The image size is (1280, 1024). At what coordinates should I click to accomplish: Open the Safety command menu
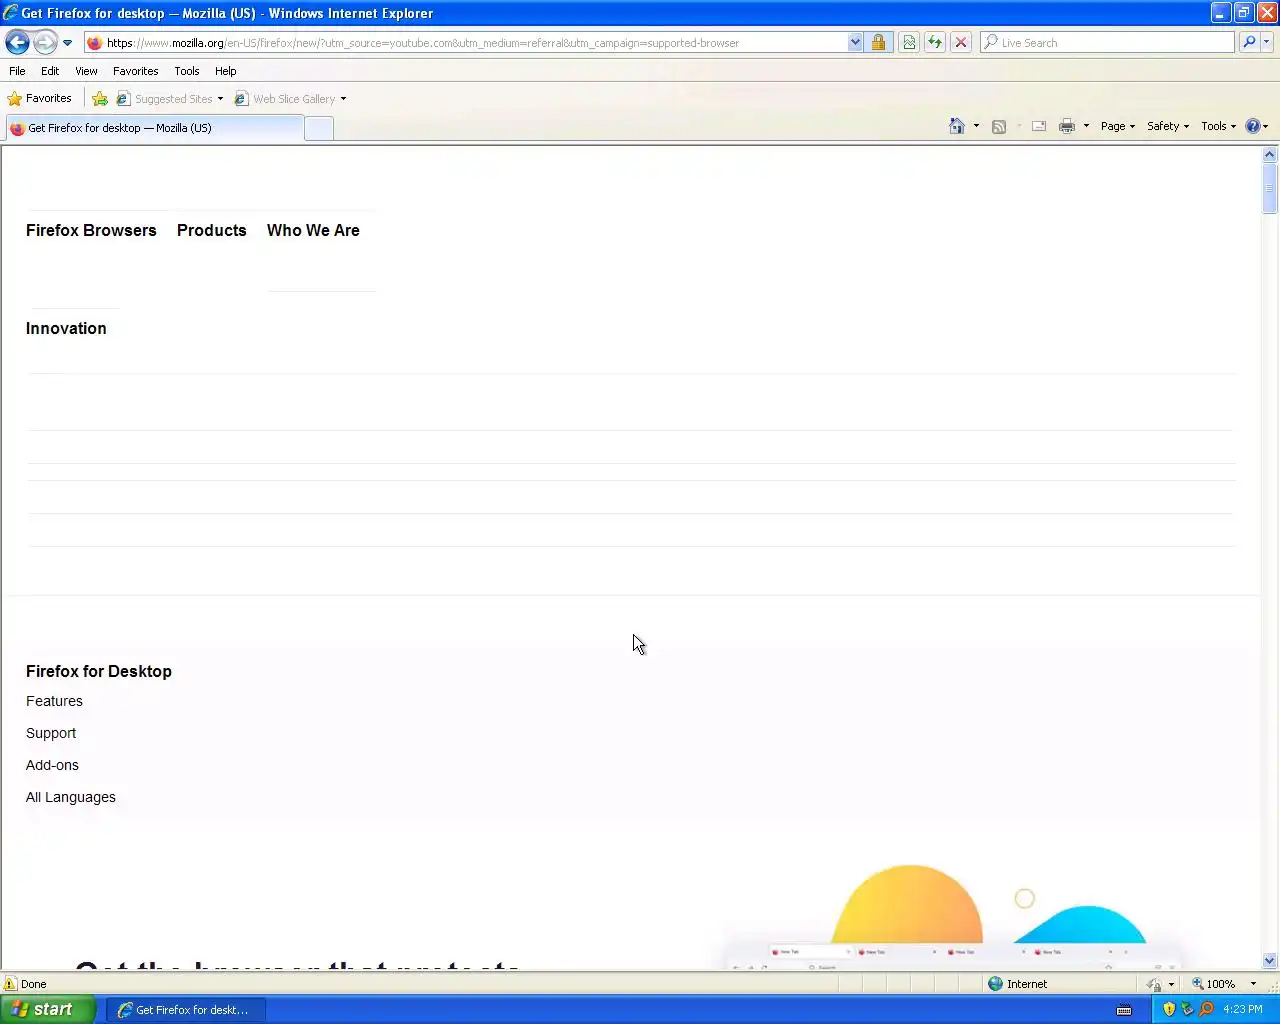coord(1168,126)
